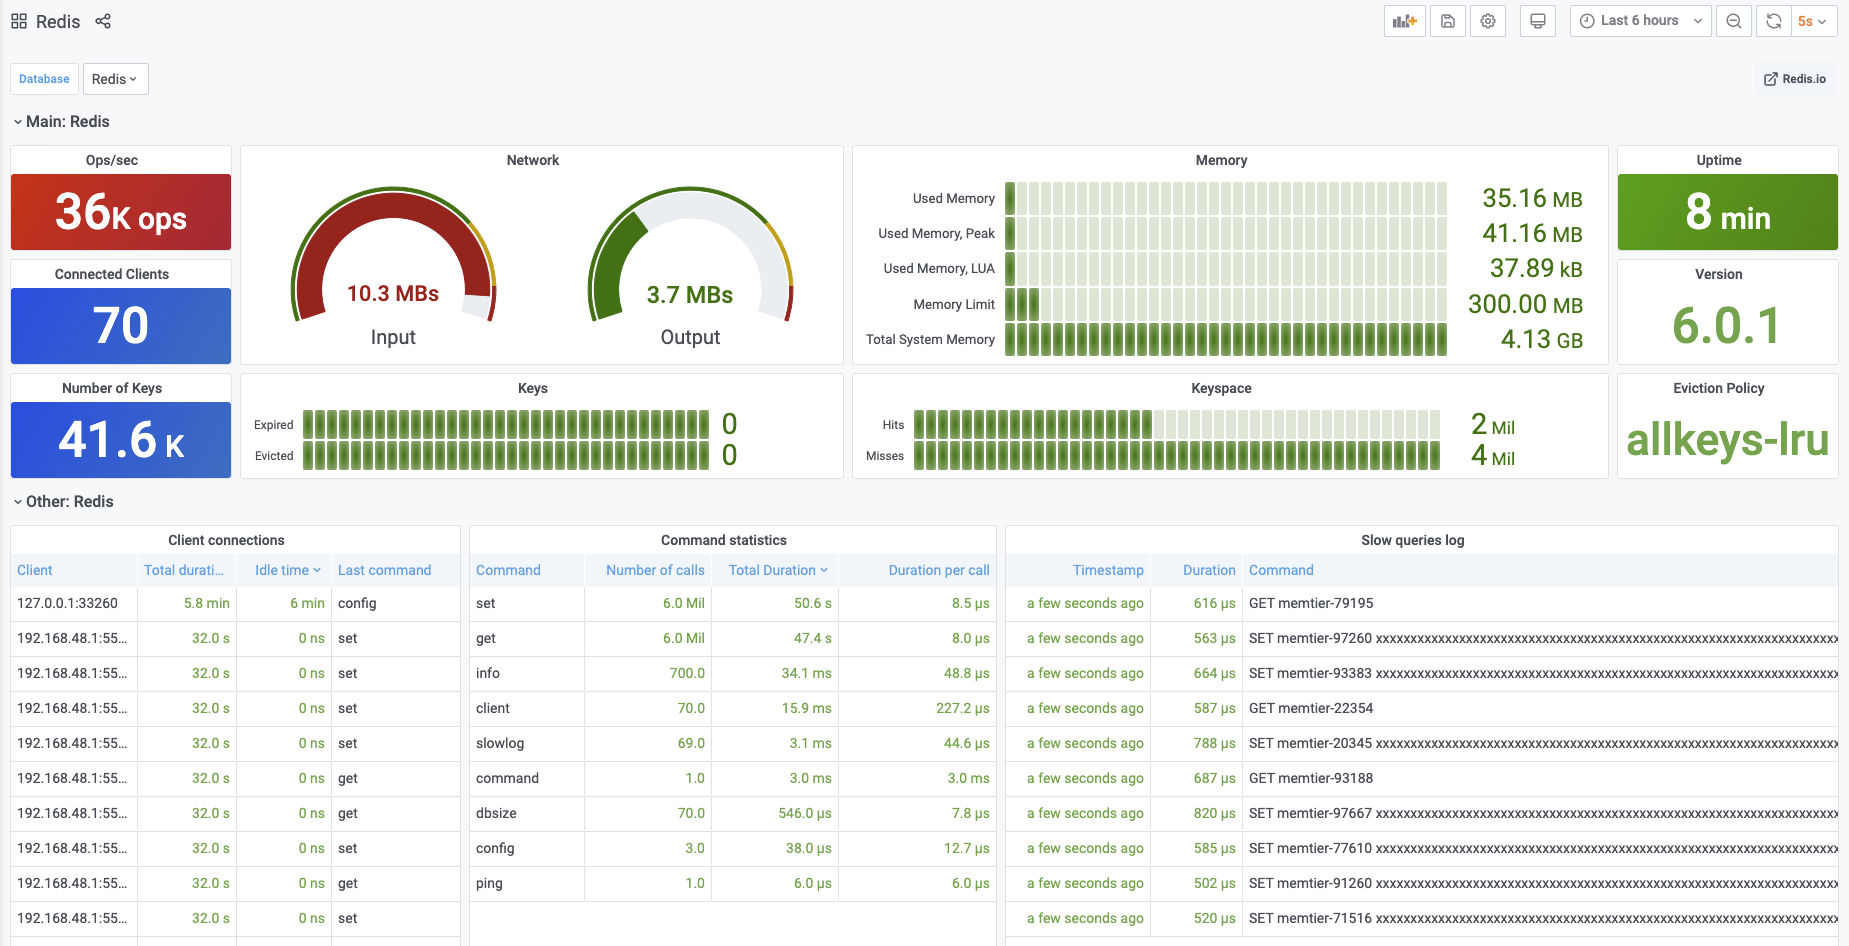Open the Memory panel title menu
The width and height of the screenshot is (1849, 946).
[x=1221, y=160]
